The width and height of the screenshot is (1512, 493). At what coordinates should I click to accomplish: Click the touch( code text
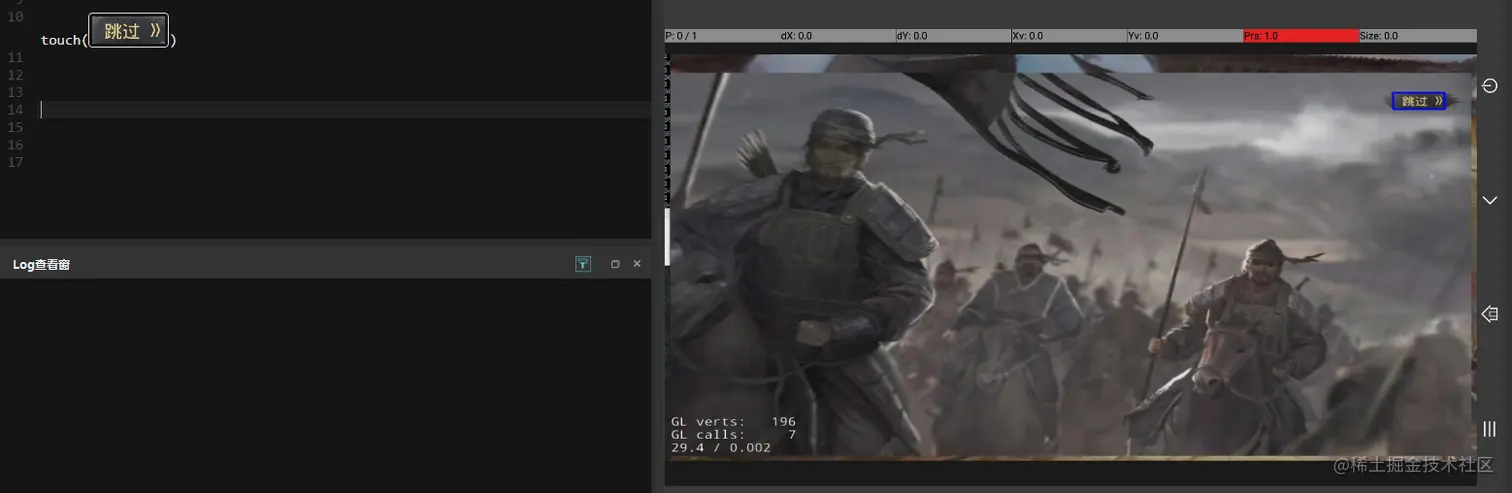click(x=62, y=40)
